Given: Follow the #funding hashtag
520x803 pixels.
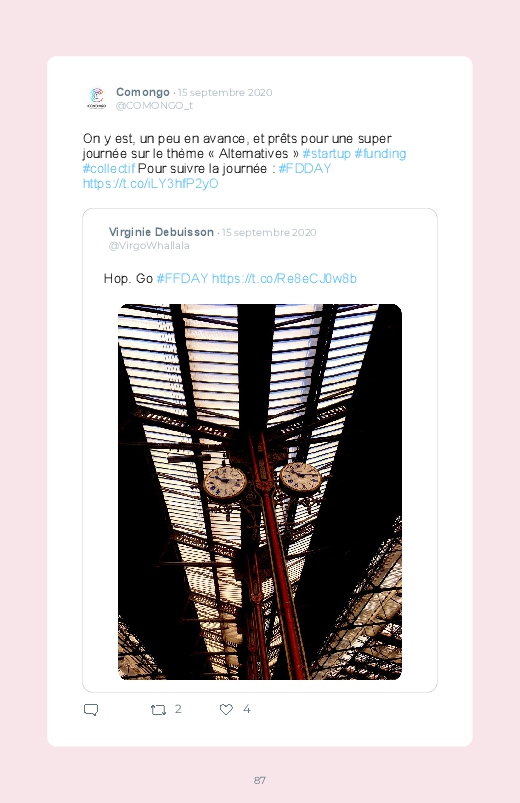Looking at the screenshot, I should pyautogui.click(x=381, y=154).
